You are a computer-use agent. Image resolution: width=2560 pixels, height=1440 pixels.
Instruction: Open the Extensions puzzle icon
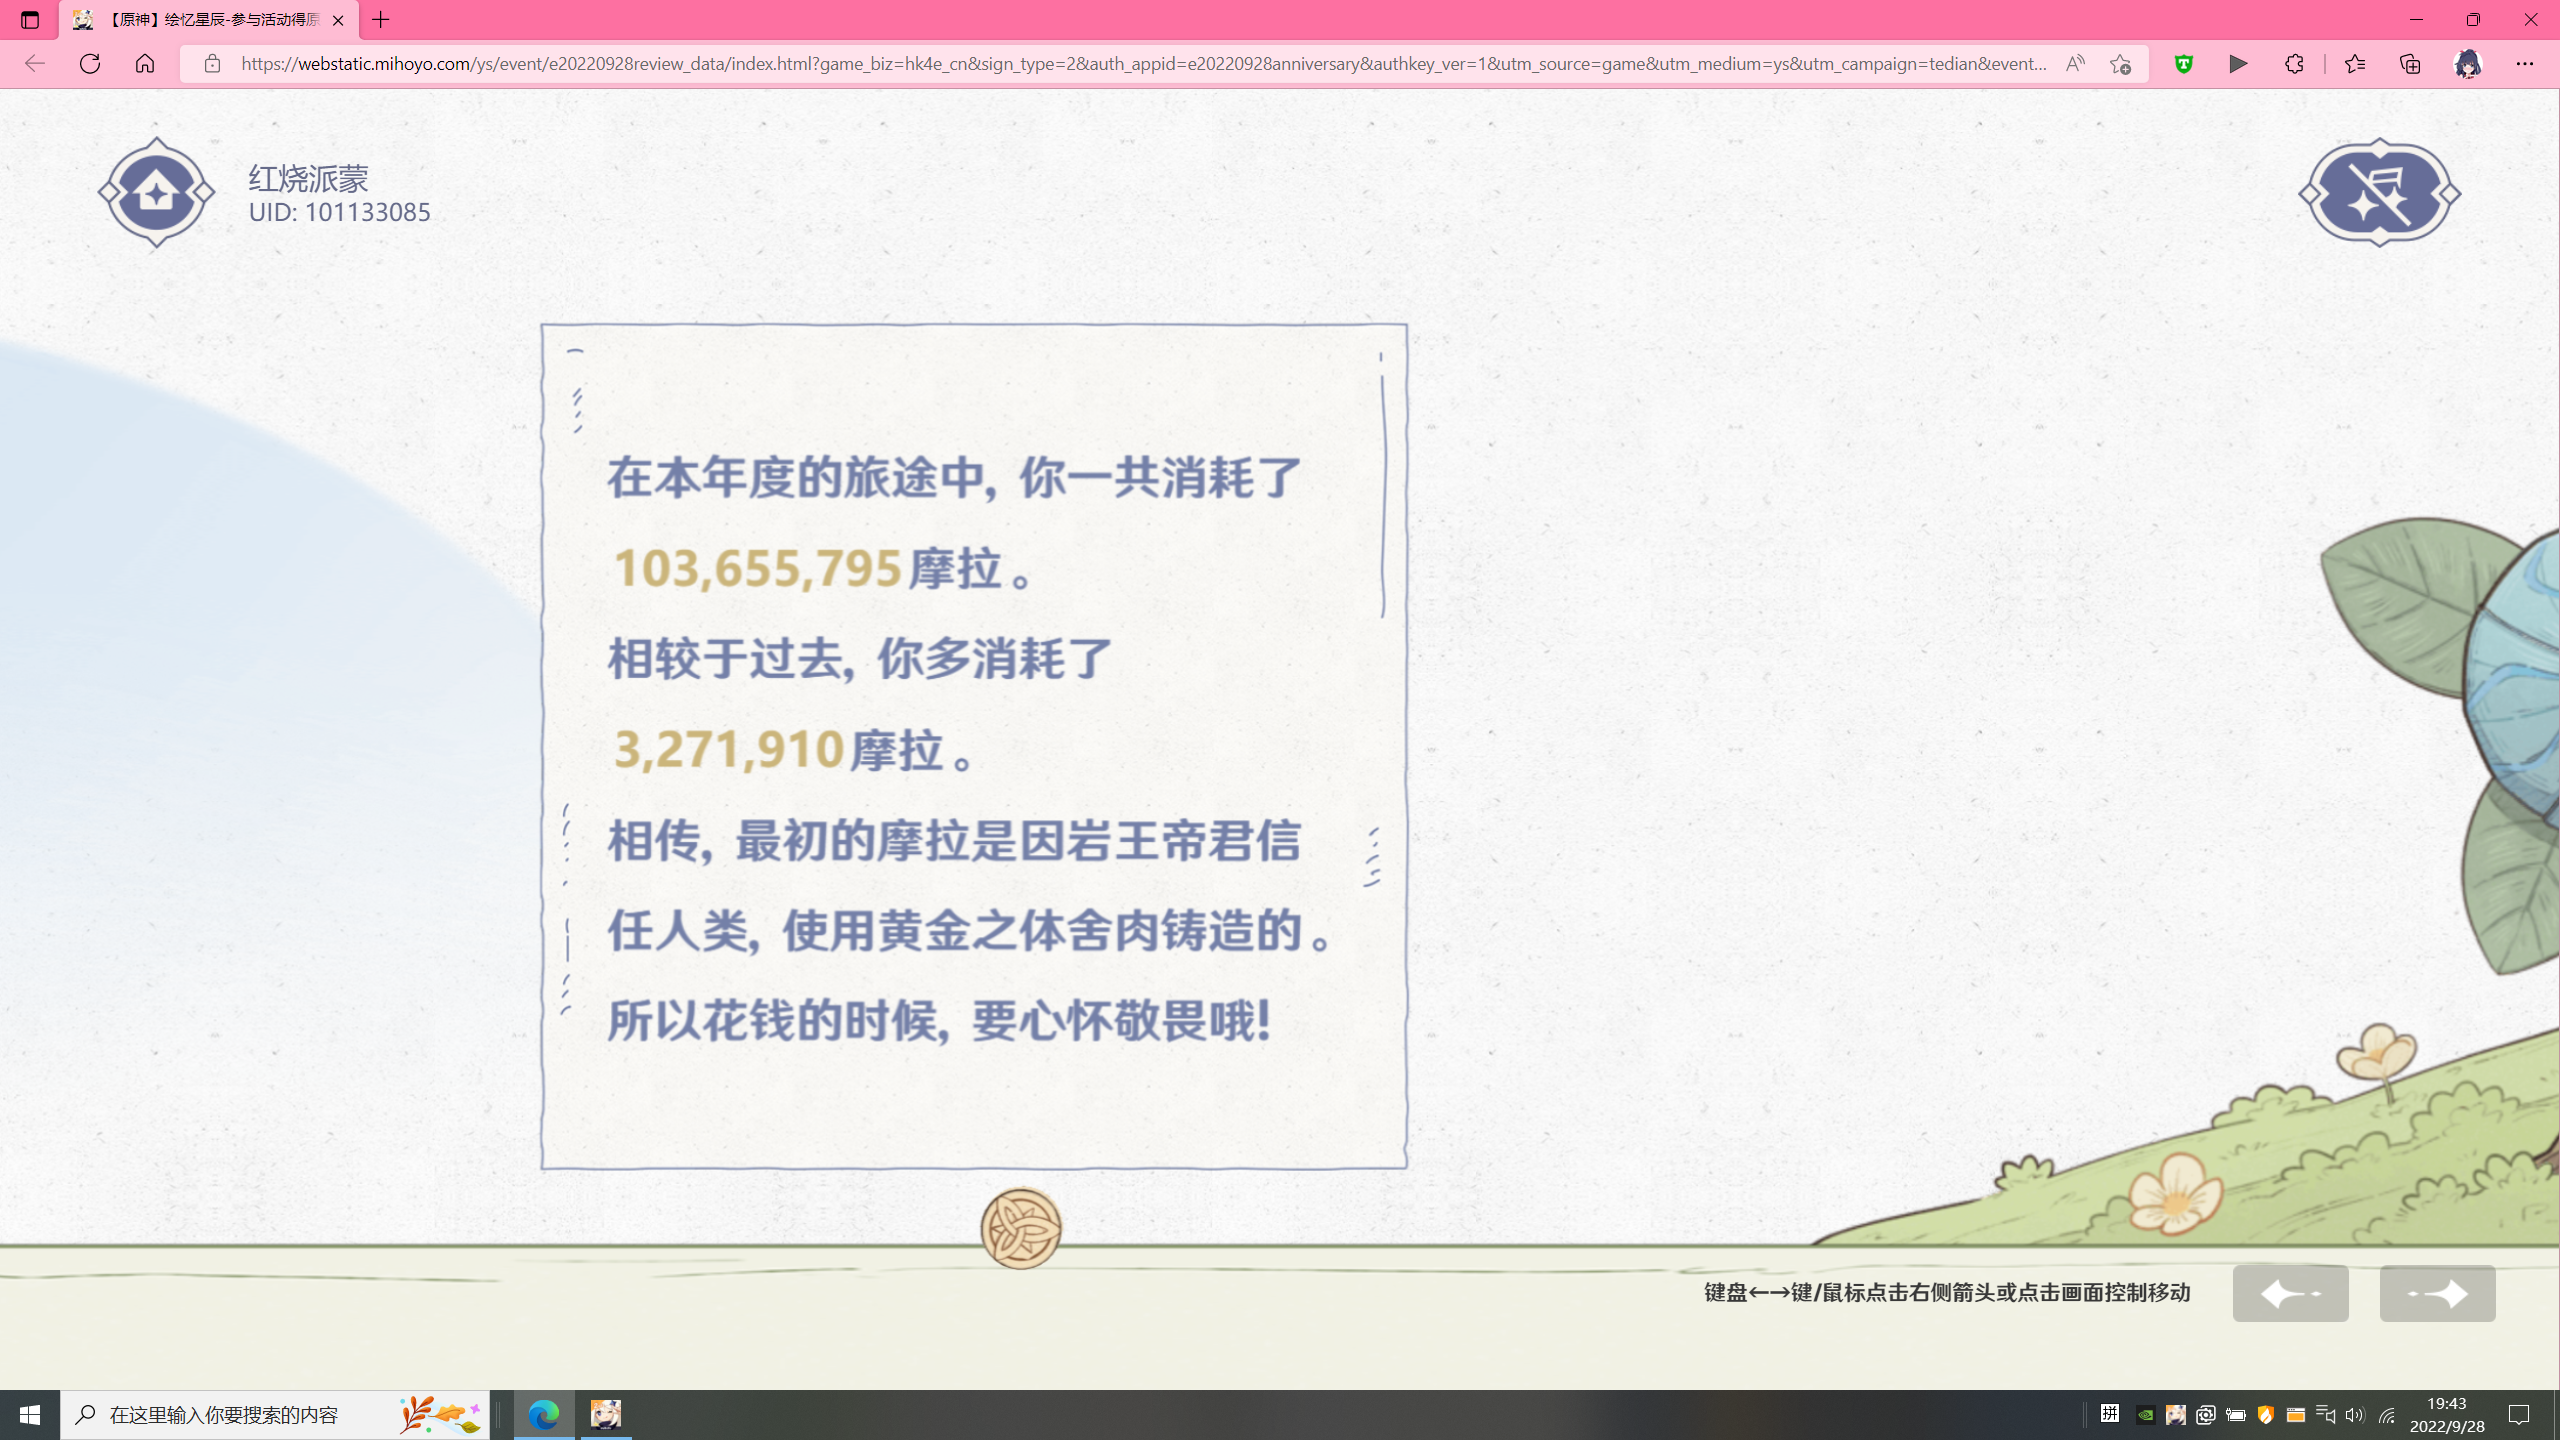pyautogui.click(x=2294, y=64)
